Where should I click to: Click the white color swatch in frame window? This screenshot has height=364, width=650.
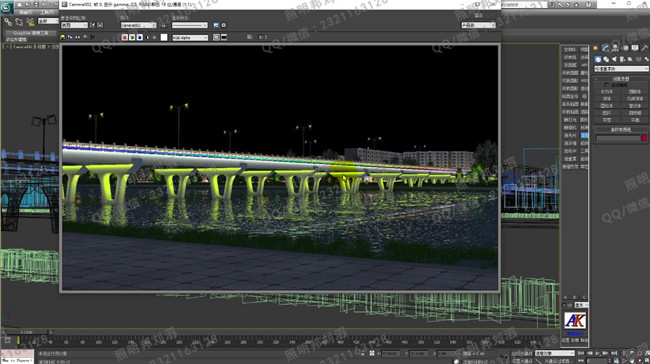pyautogui.click(x=164, y=37)
